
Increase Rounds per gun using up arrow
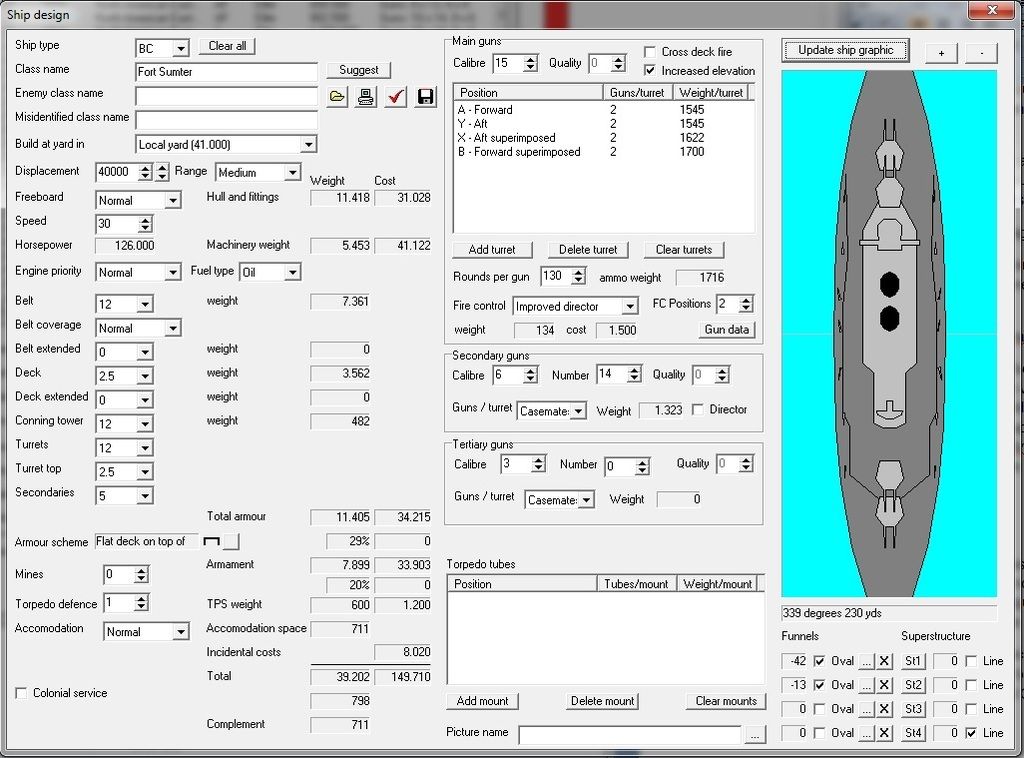point(579,272)
